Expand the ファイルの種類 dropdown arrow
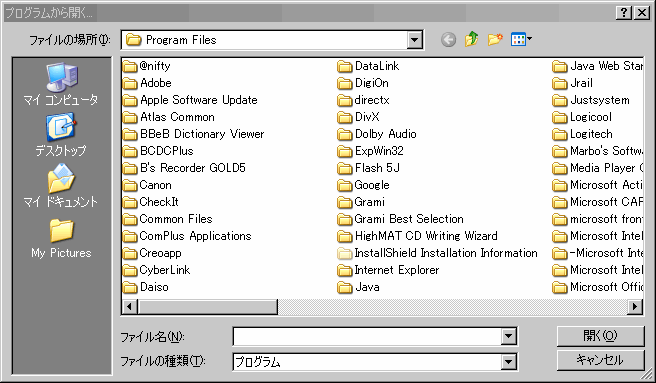The image size is (656, 383). click(508, 362)
